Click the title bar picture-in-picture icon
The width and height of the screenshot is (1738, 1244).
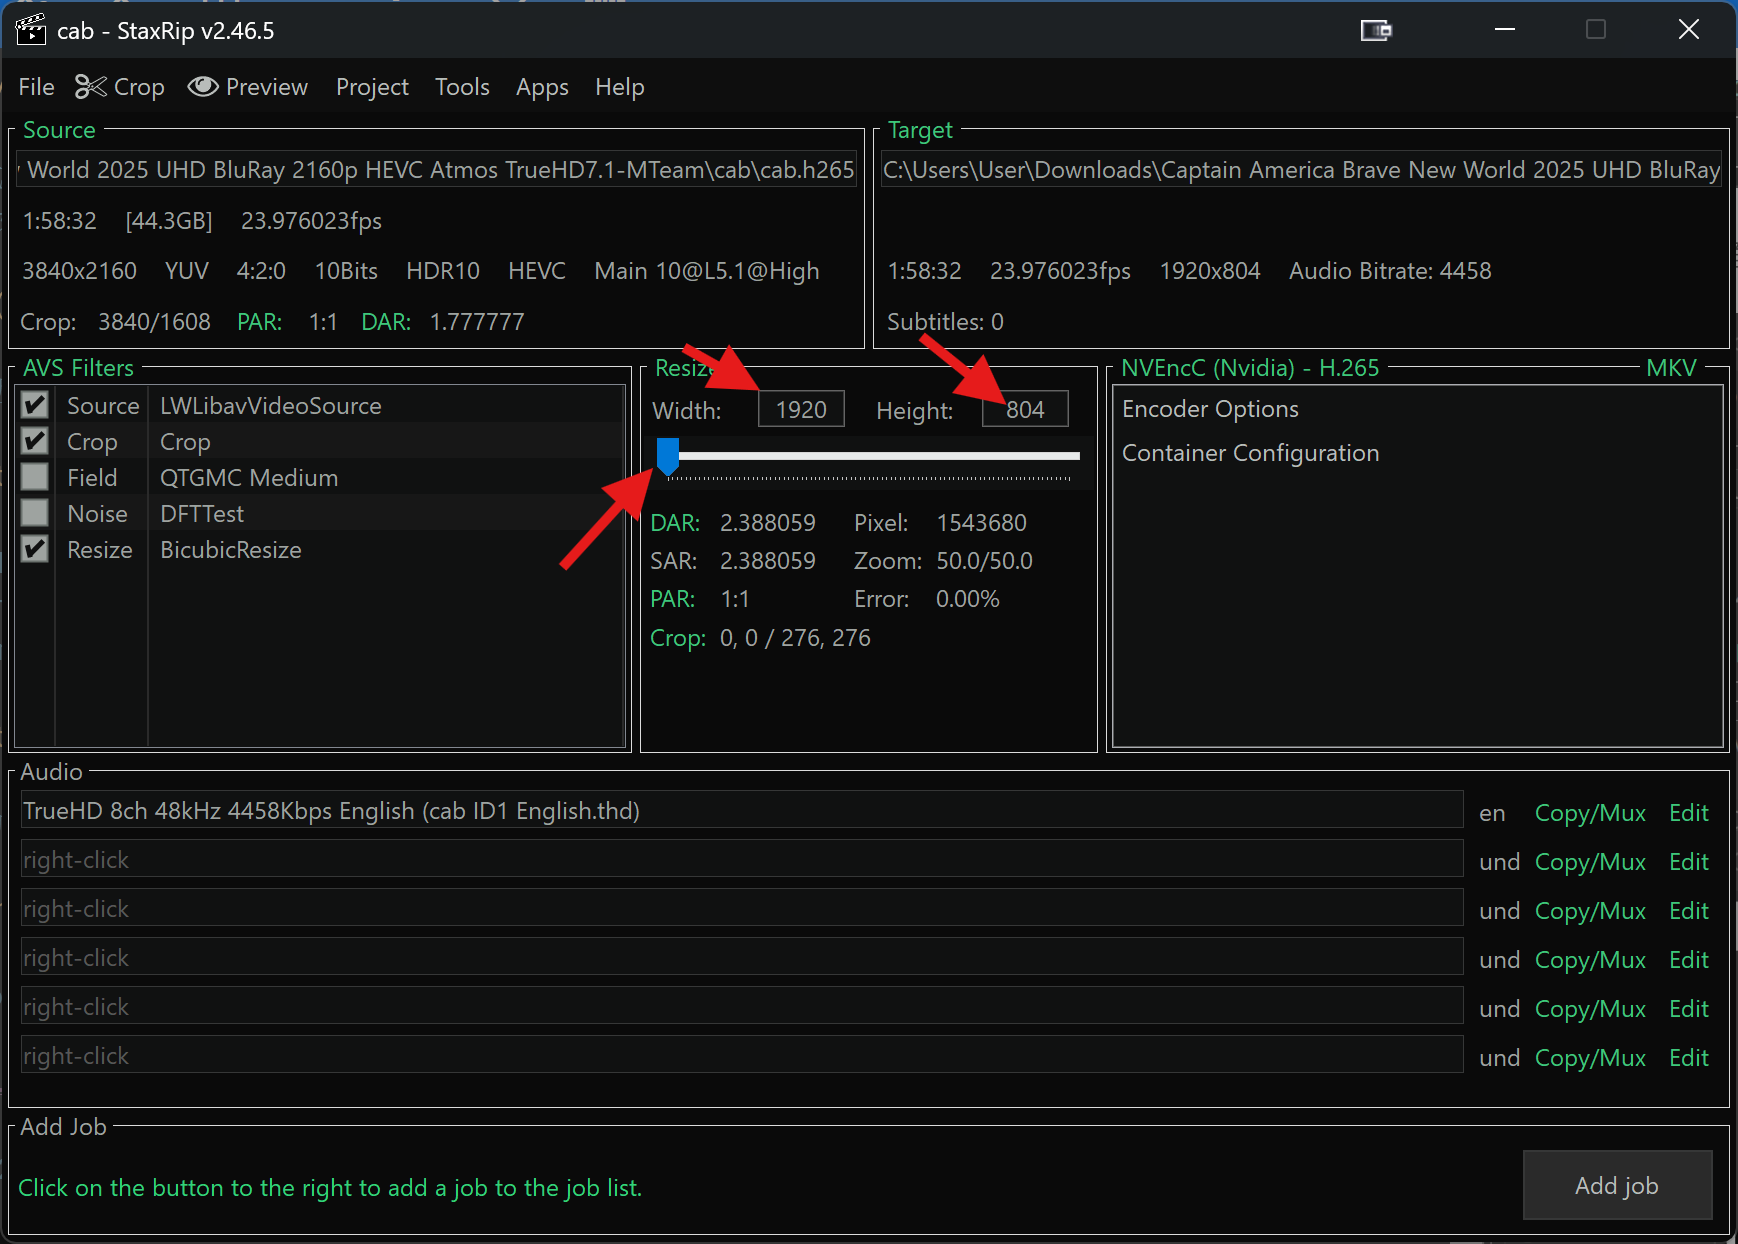coord(1376,30)
